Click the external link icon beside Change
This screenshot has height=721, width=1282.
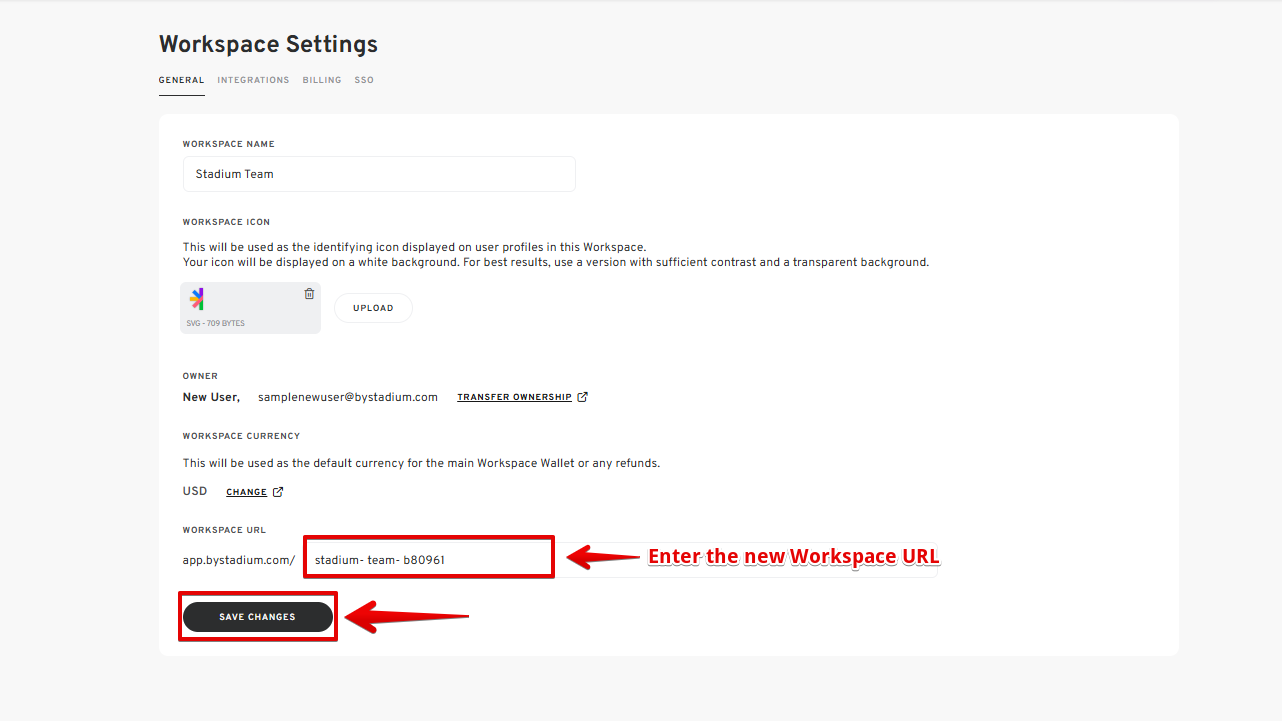pyautogui.click(x=278, y=492)
